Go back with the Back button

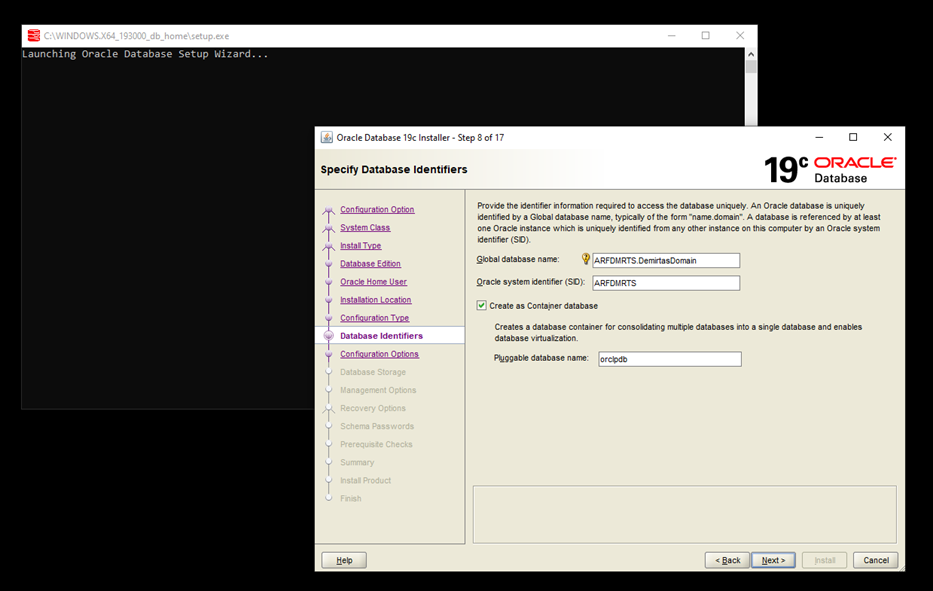point(727,560)
